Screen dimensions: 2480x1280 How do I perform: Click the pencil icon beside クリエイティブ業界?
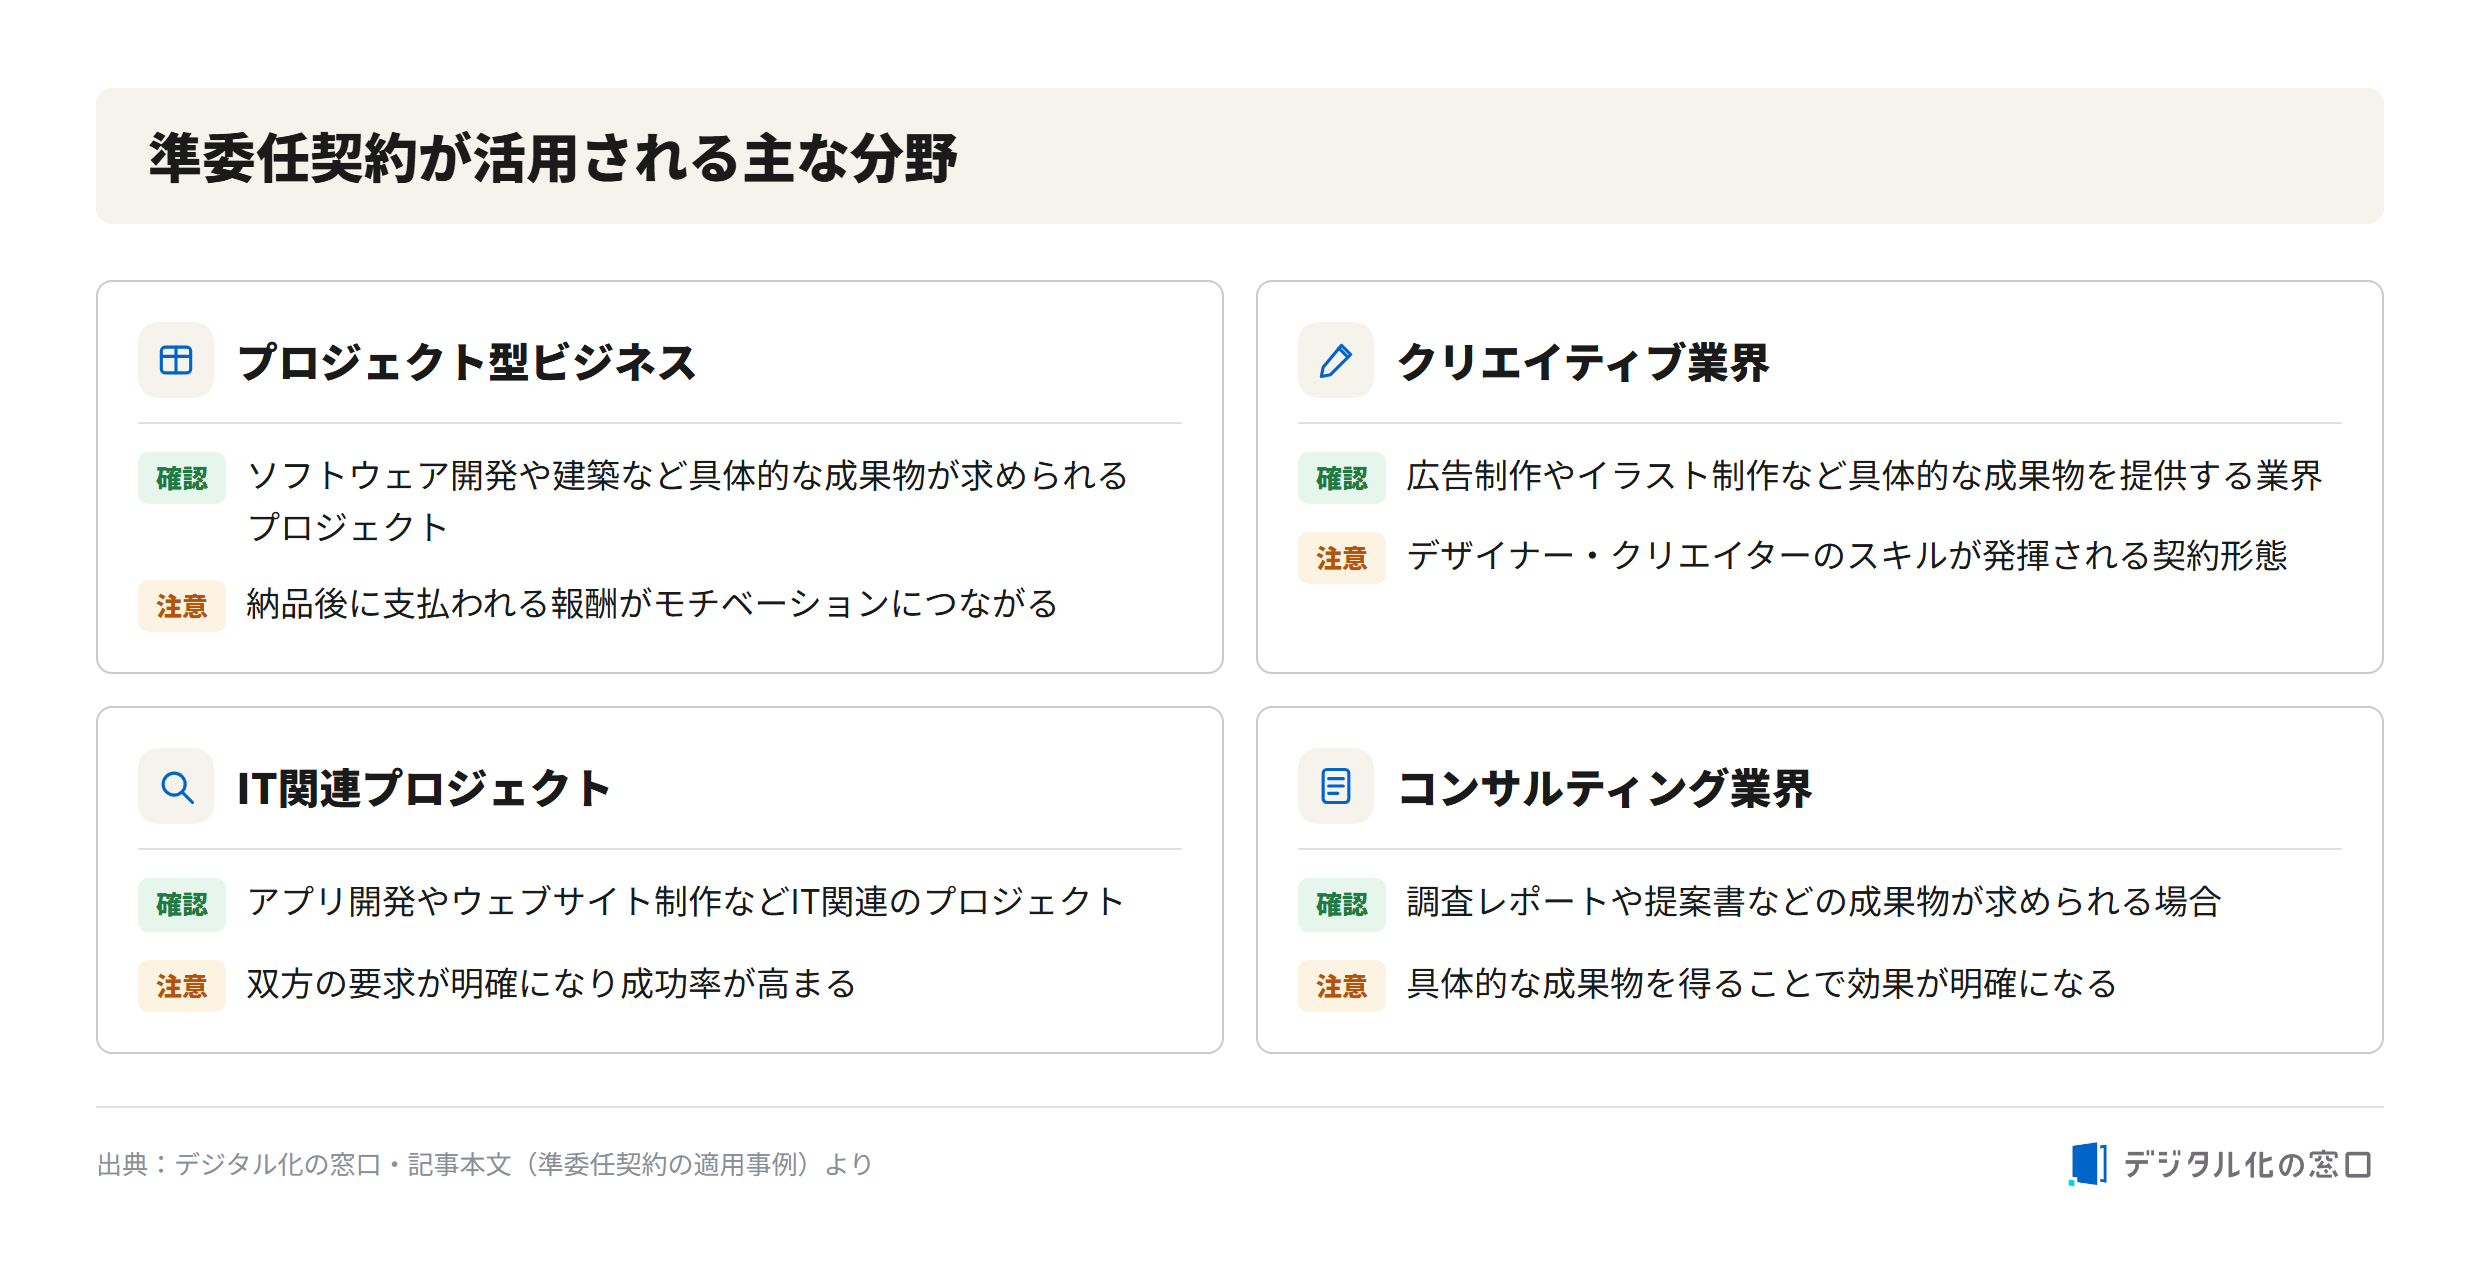click(x=1336, y=360)
